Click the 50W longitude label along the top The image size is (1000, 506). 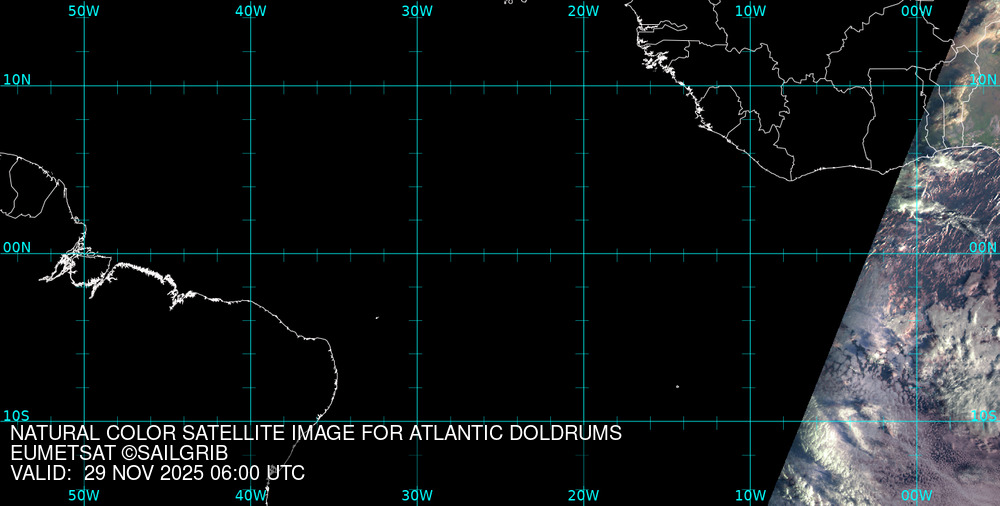pyautogui.click(x=84, y=11)
